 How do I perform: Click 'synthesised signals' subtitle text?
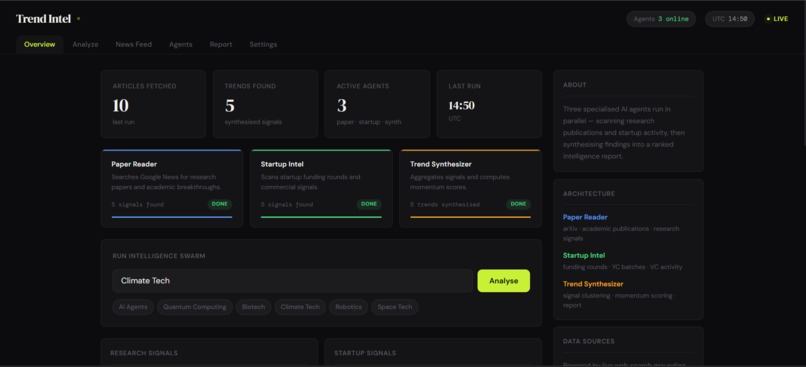coord(253,122)
